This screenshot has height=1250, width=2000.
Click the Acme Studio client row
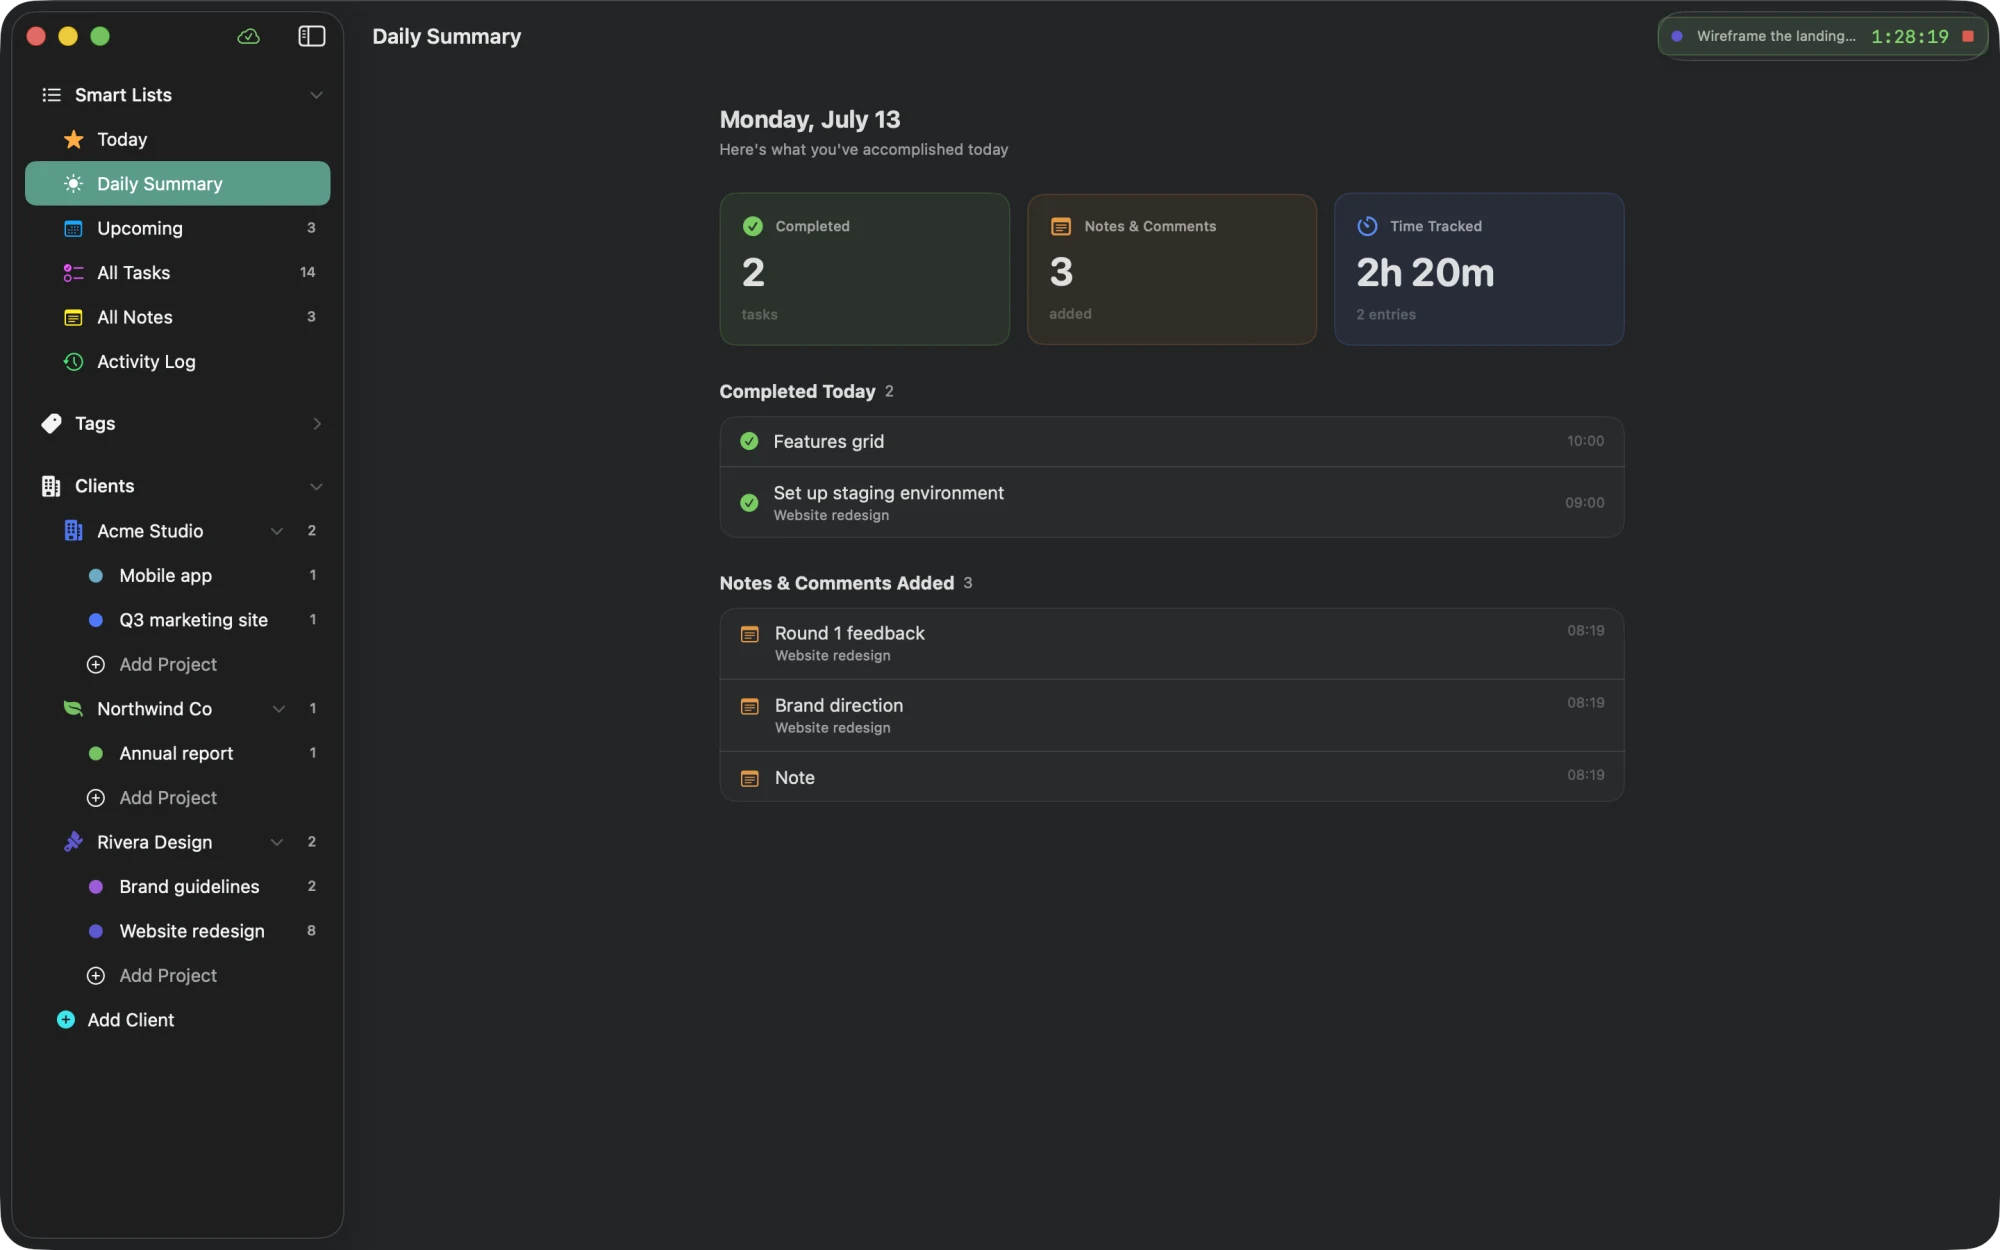point(178,531)
